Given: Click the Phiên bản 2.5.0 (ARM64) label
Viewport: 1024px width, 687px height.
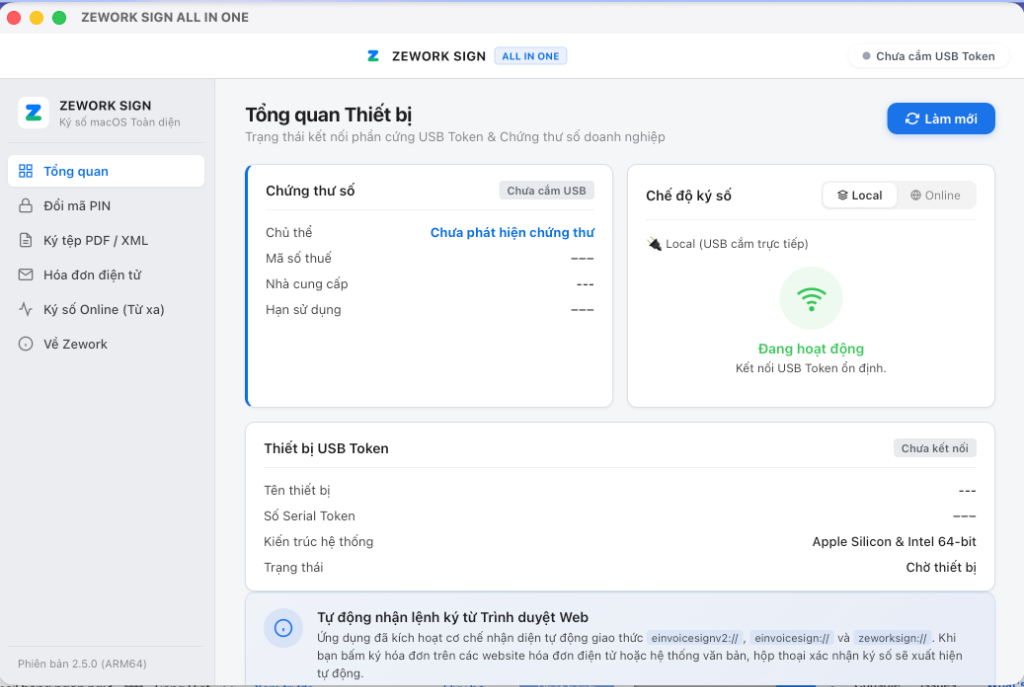Looking at the screenshot, I should coord(82,663).
